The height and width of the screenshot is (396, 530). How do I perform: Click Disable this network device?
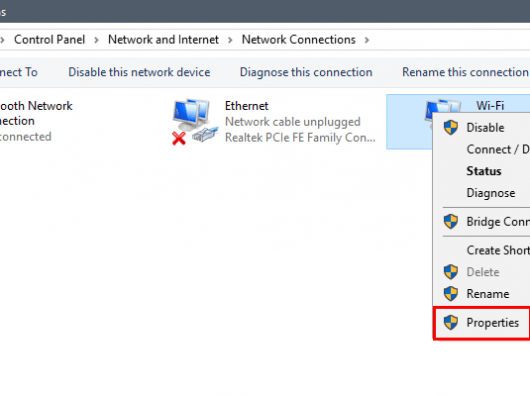click(139, 72)
